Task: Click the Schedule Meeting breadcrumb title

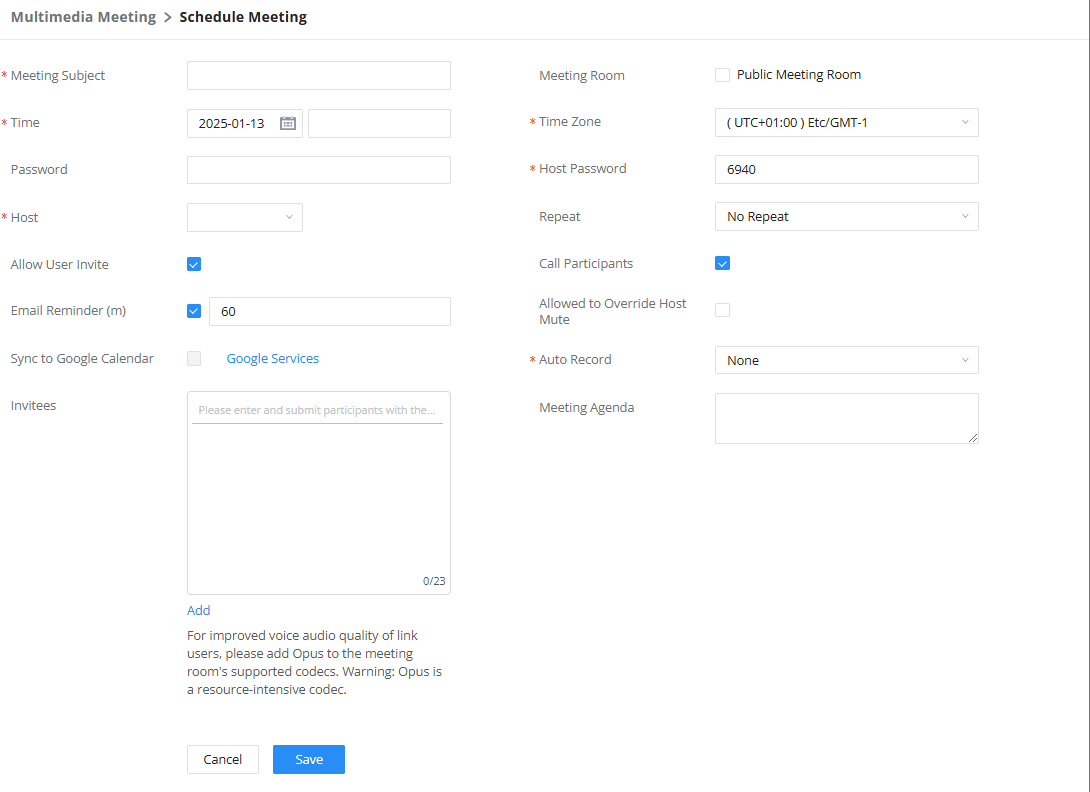Action: click(x=243, y=17)
